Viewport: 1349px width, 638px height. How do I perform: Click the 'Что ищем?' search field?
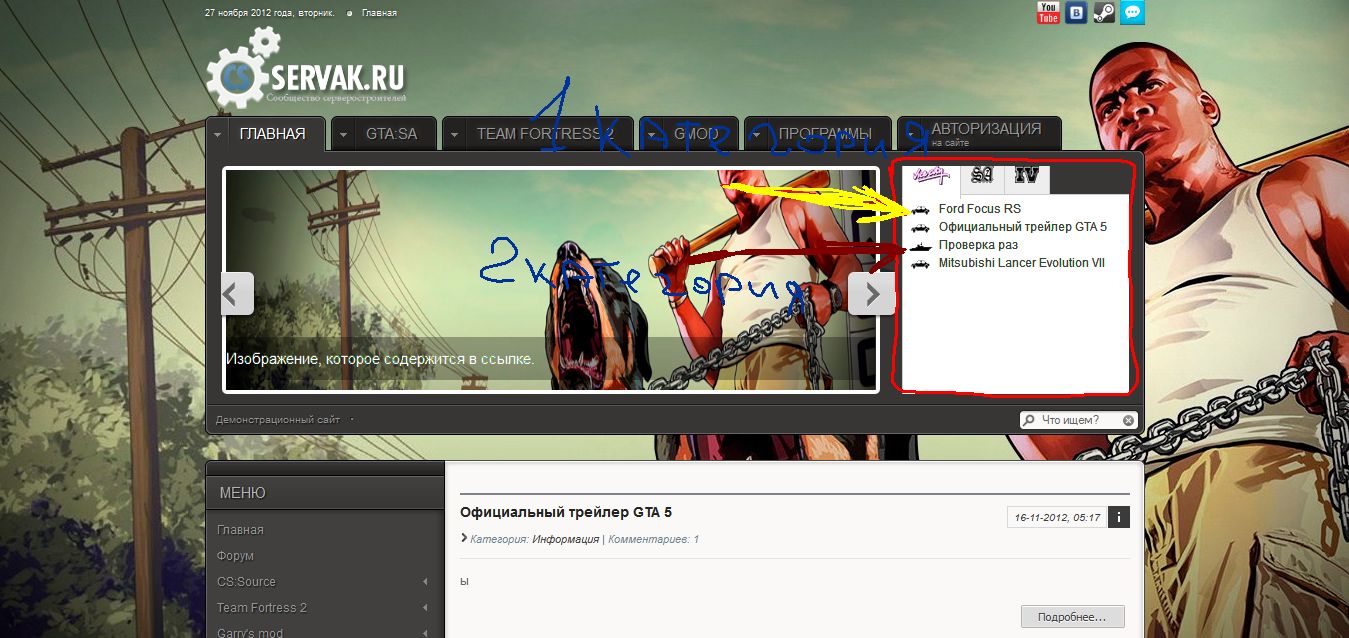1076,421
